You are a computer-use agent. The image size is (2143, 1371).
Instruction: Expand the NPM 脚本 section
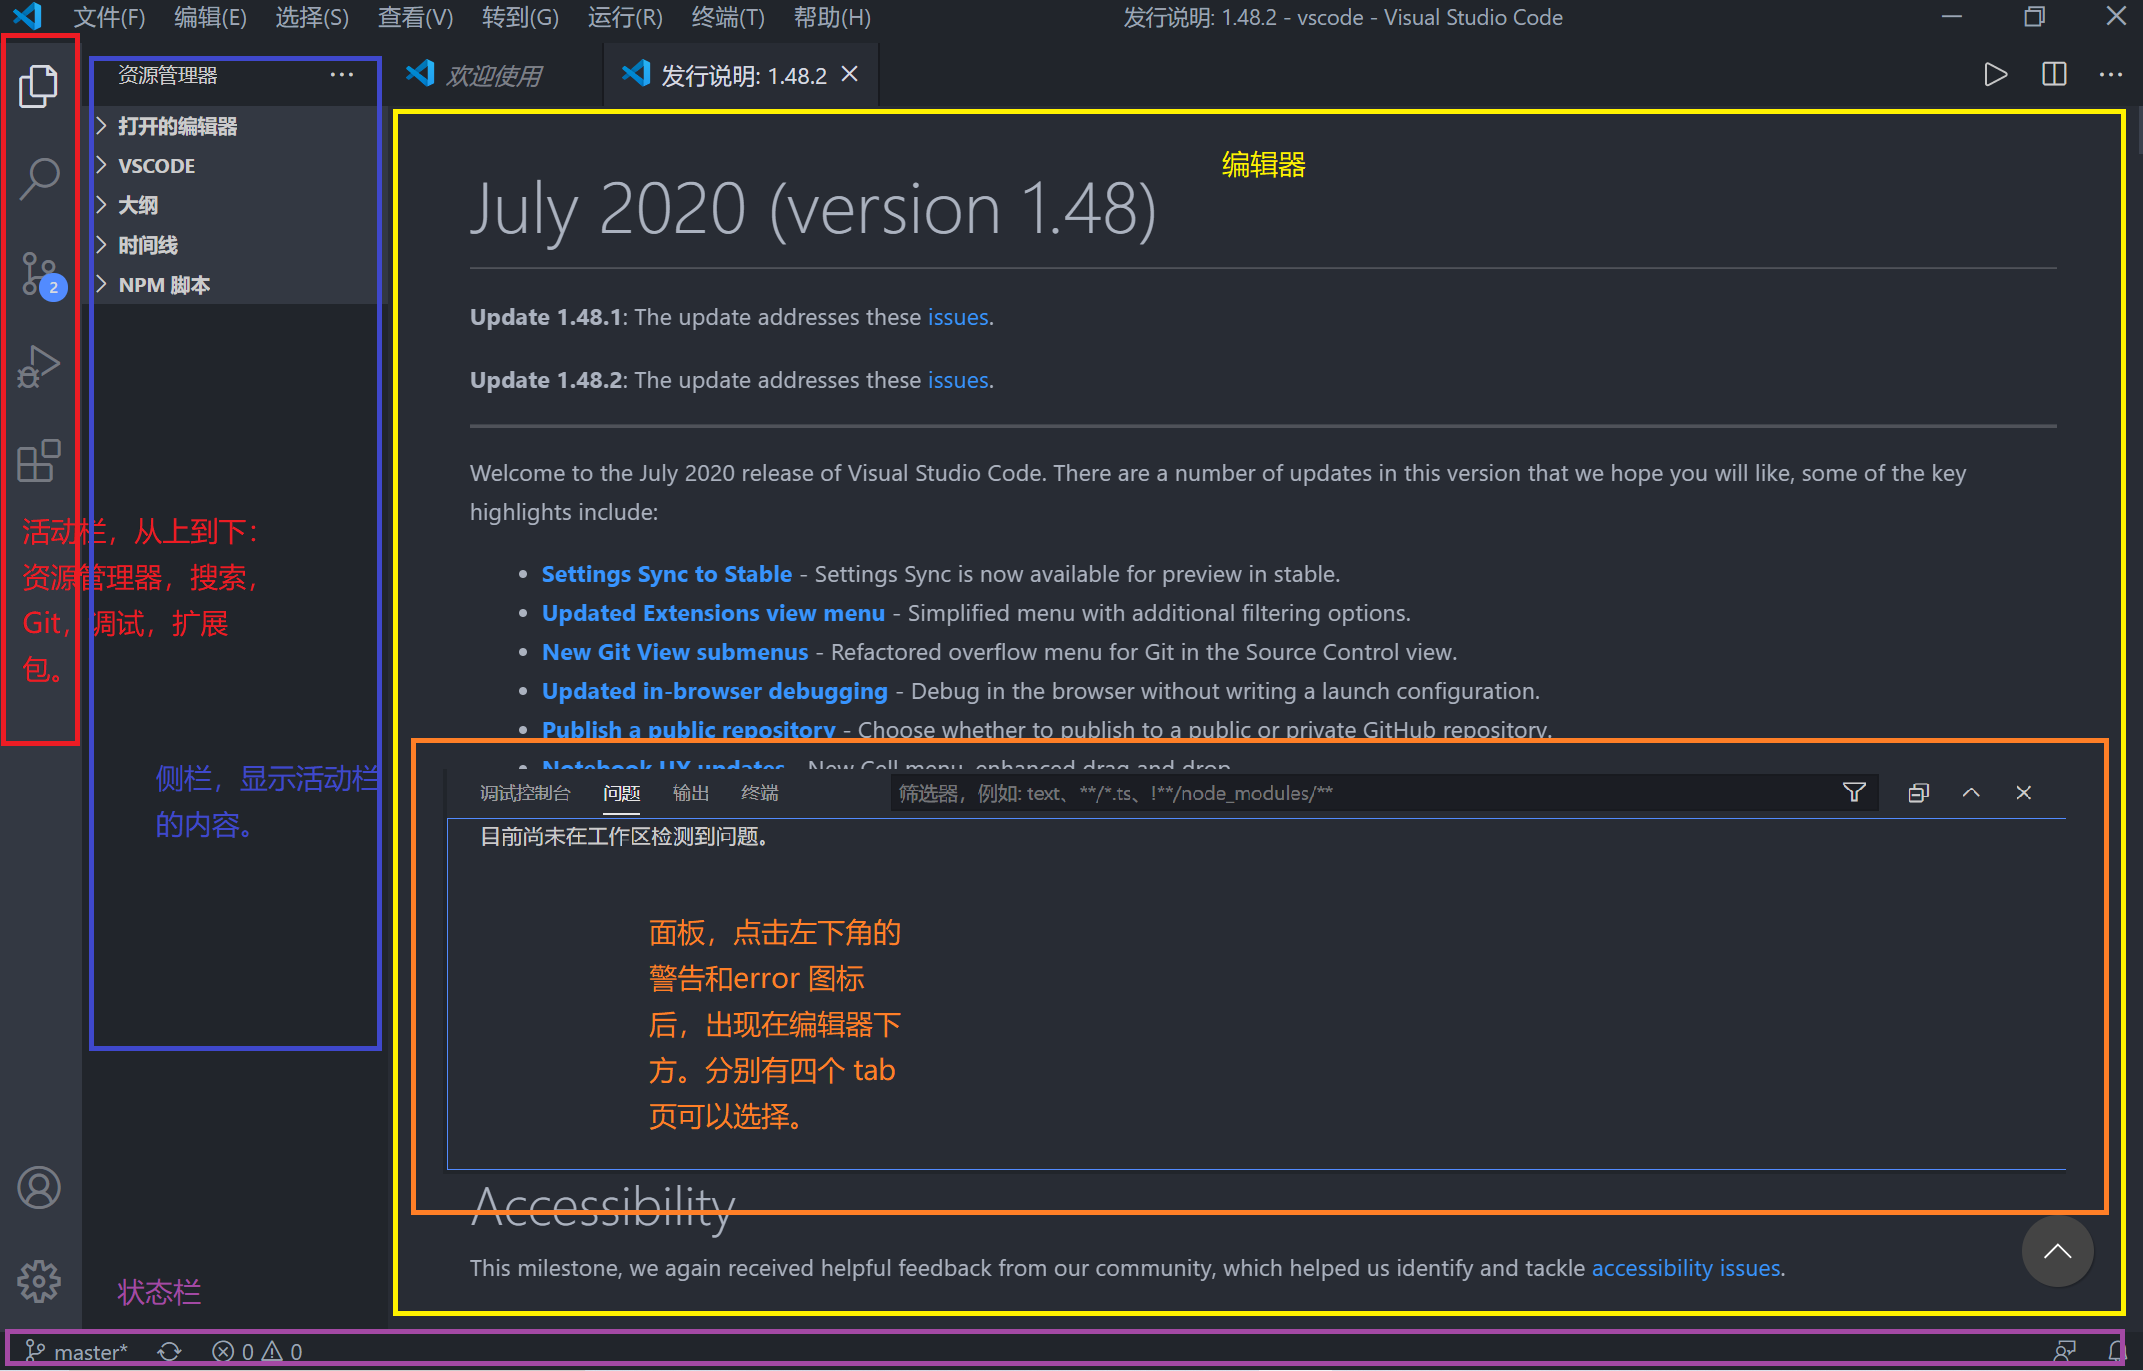tap(235, 285)
